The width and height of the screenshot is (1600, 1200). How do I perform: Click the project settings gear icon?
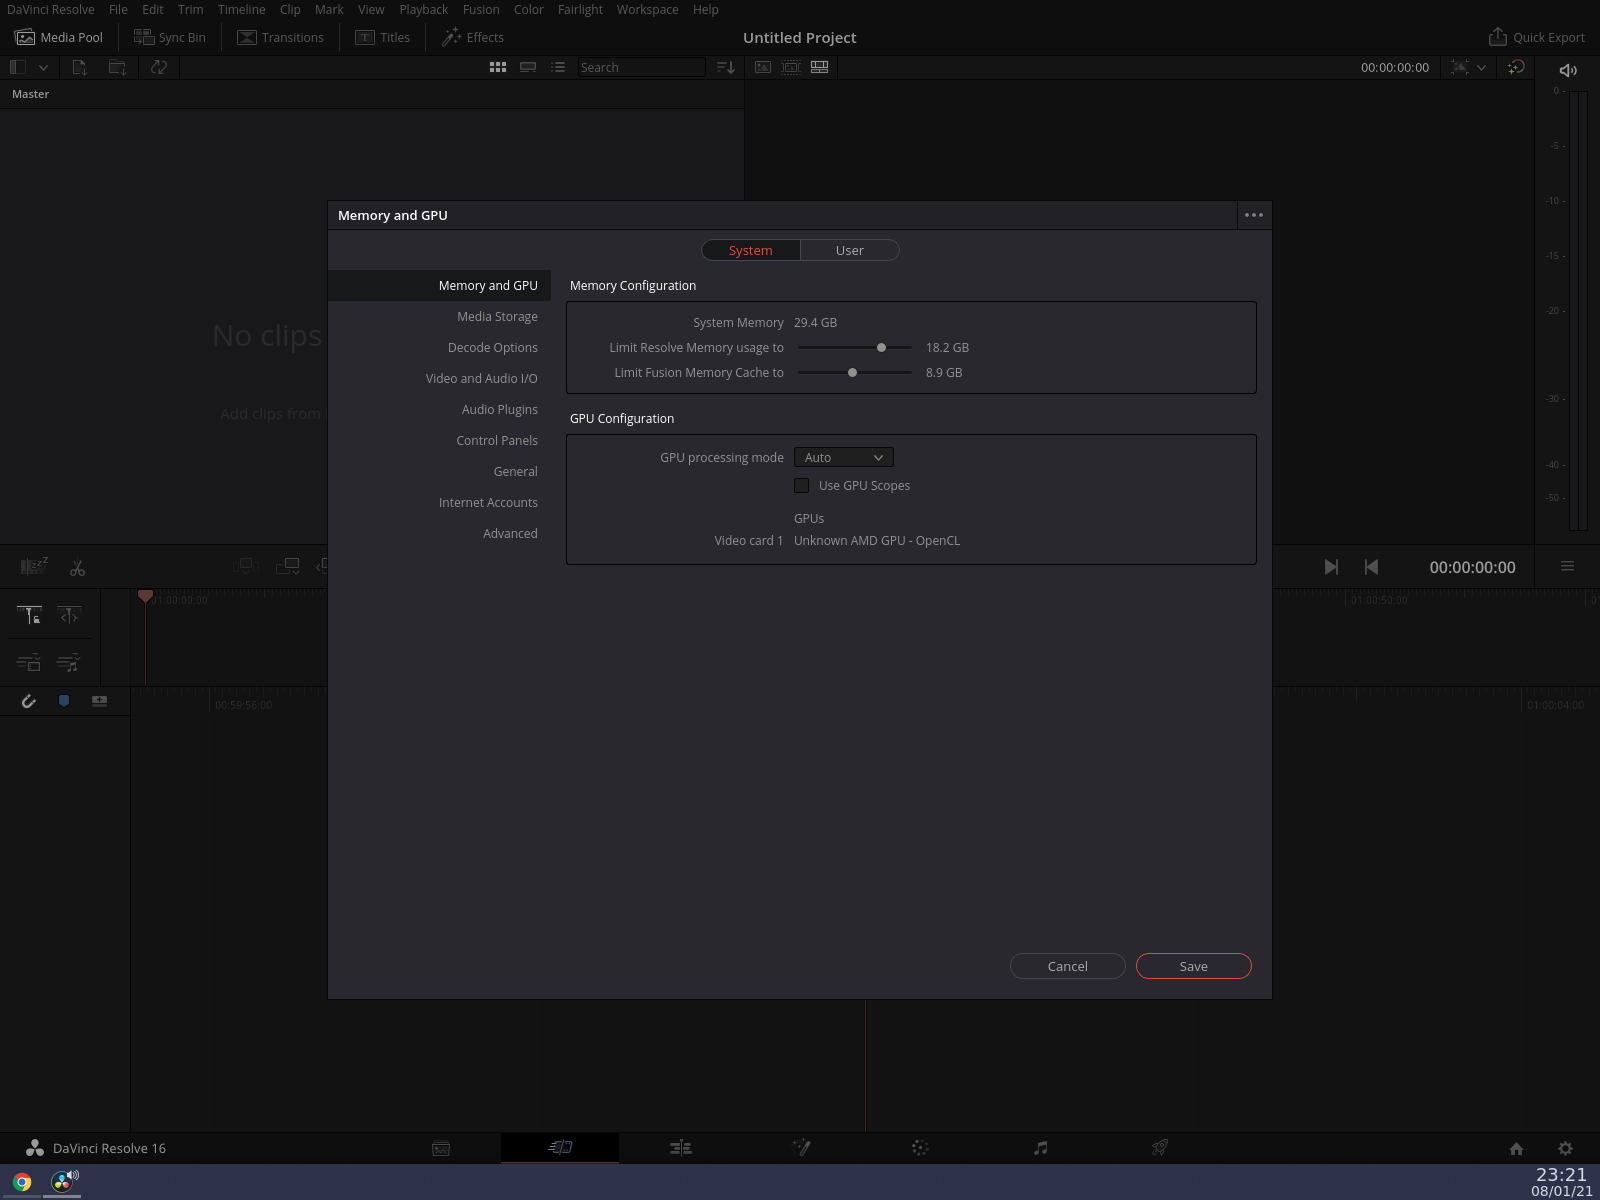(1565, 1149)
